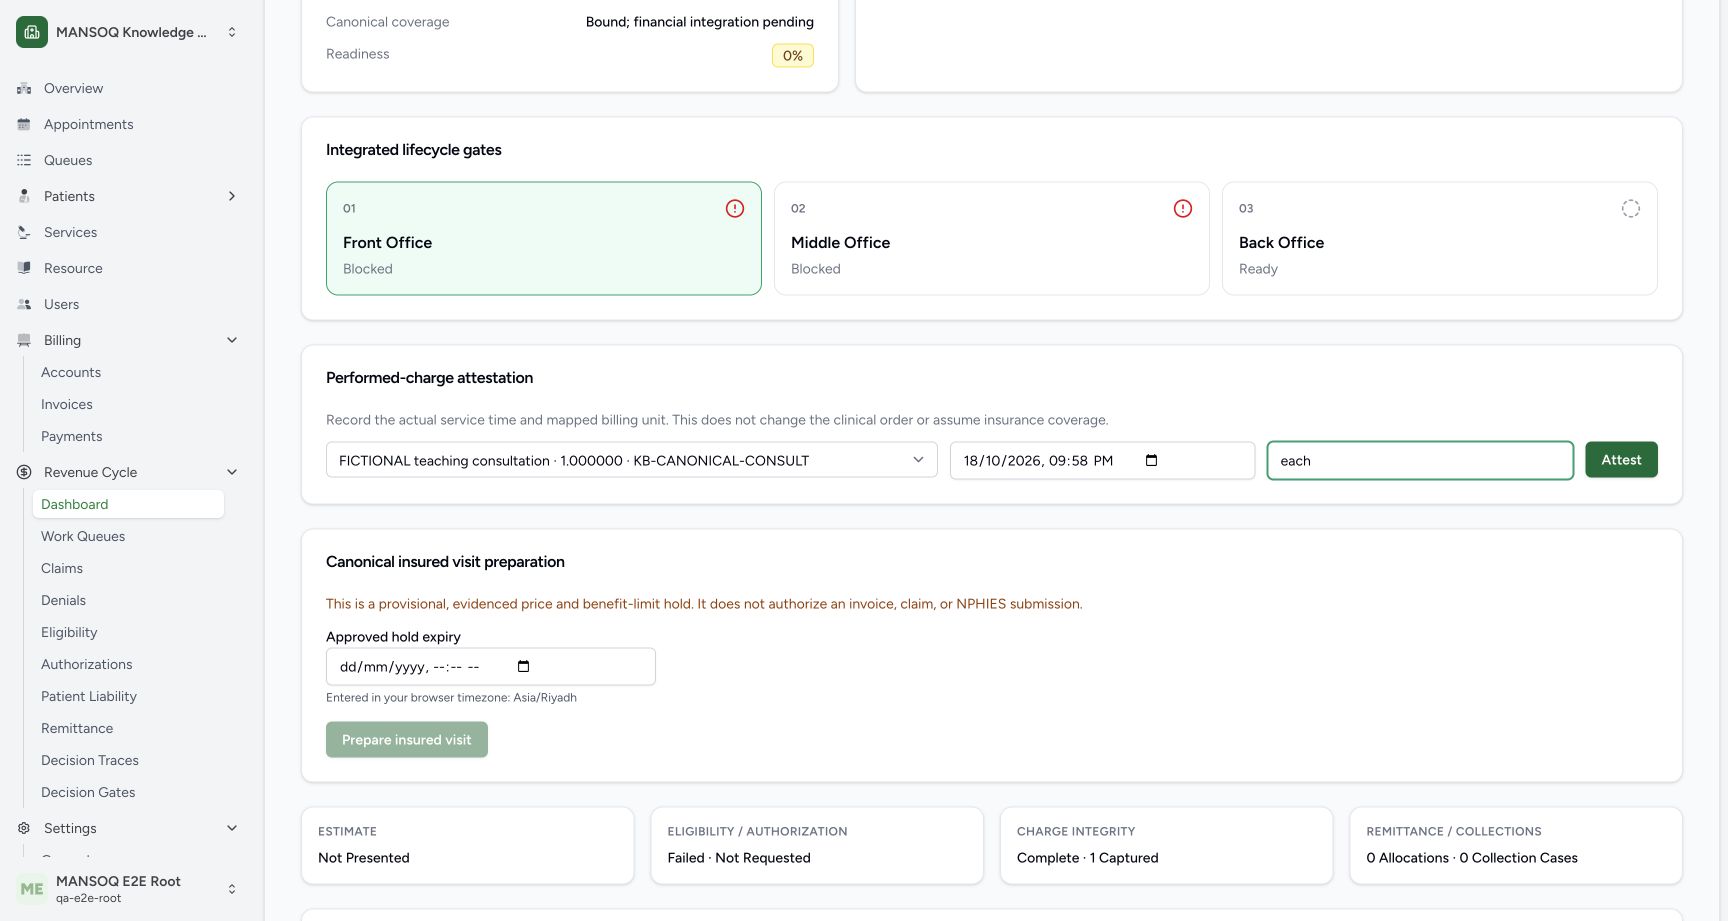
Task: Click the Settings gear icon
Action: [24, 828]
